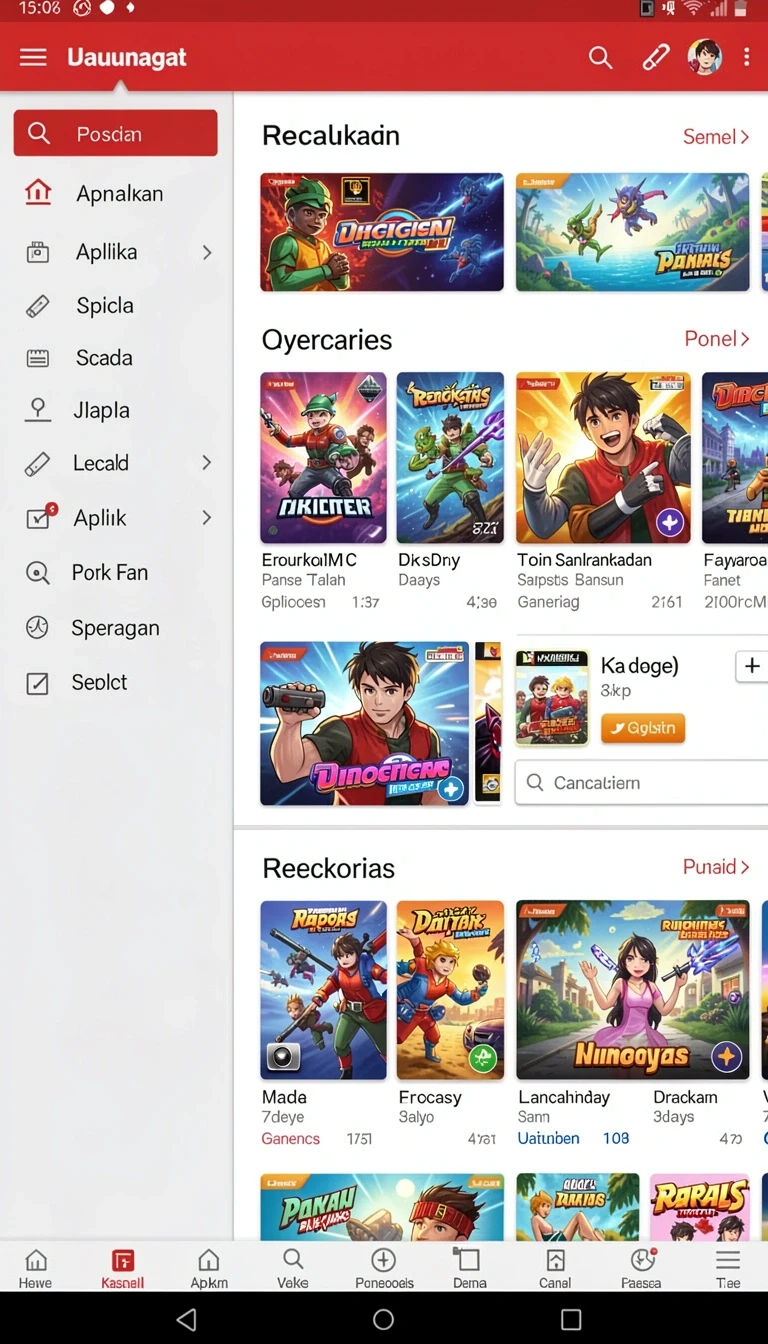Switch to Apkm bottom tab
Image resolution: width=768 pixels, height=1344 pixels.
point(209,1268)
